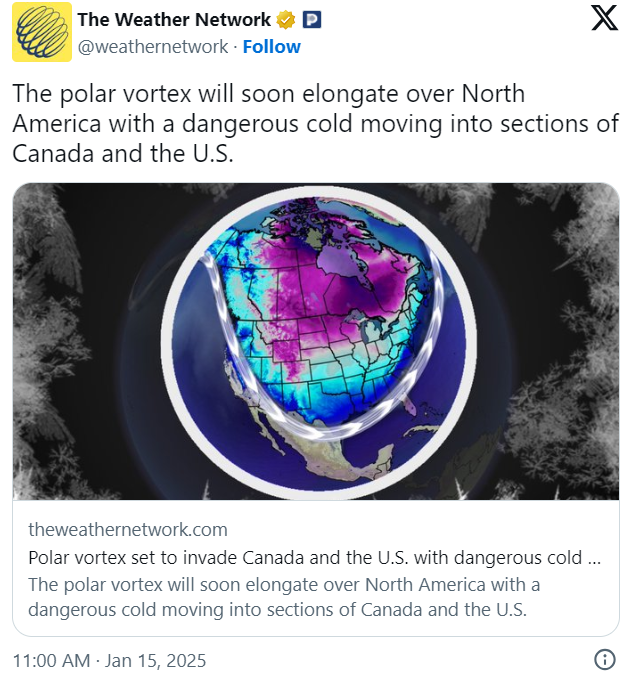Open the X logo link

(x=604, y=18)
